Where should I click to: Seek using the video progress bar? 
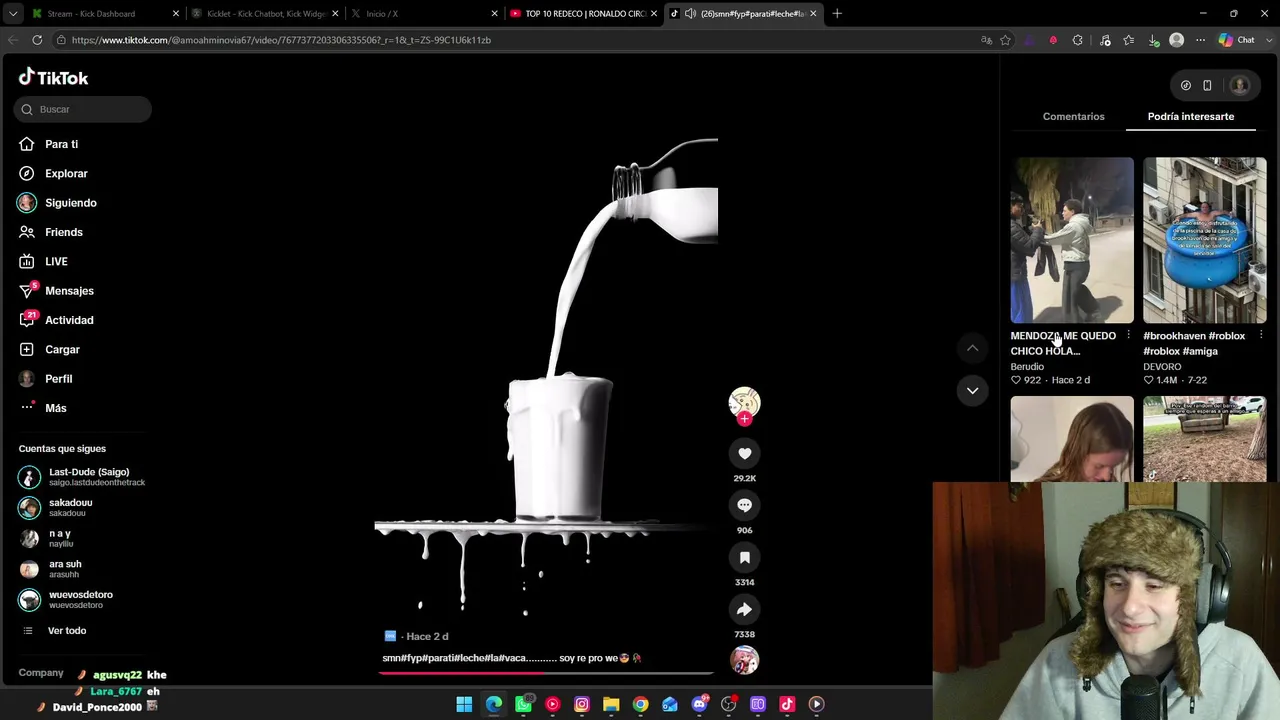(546, 673)
